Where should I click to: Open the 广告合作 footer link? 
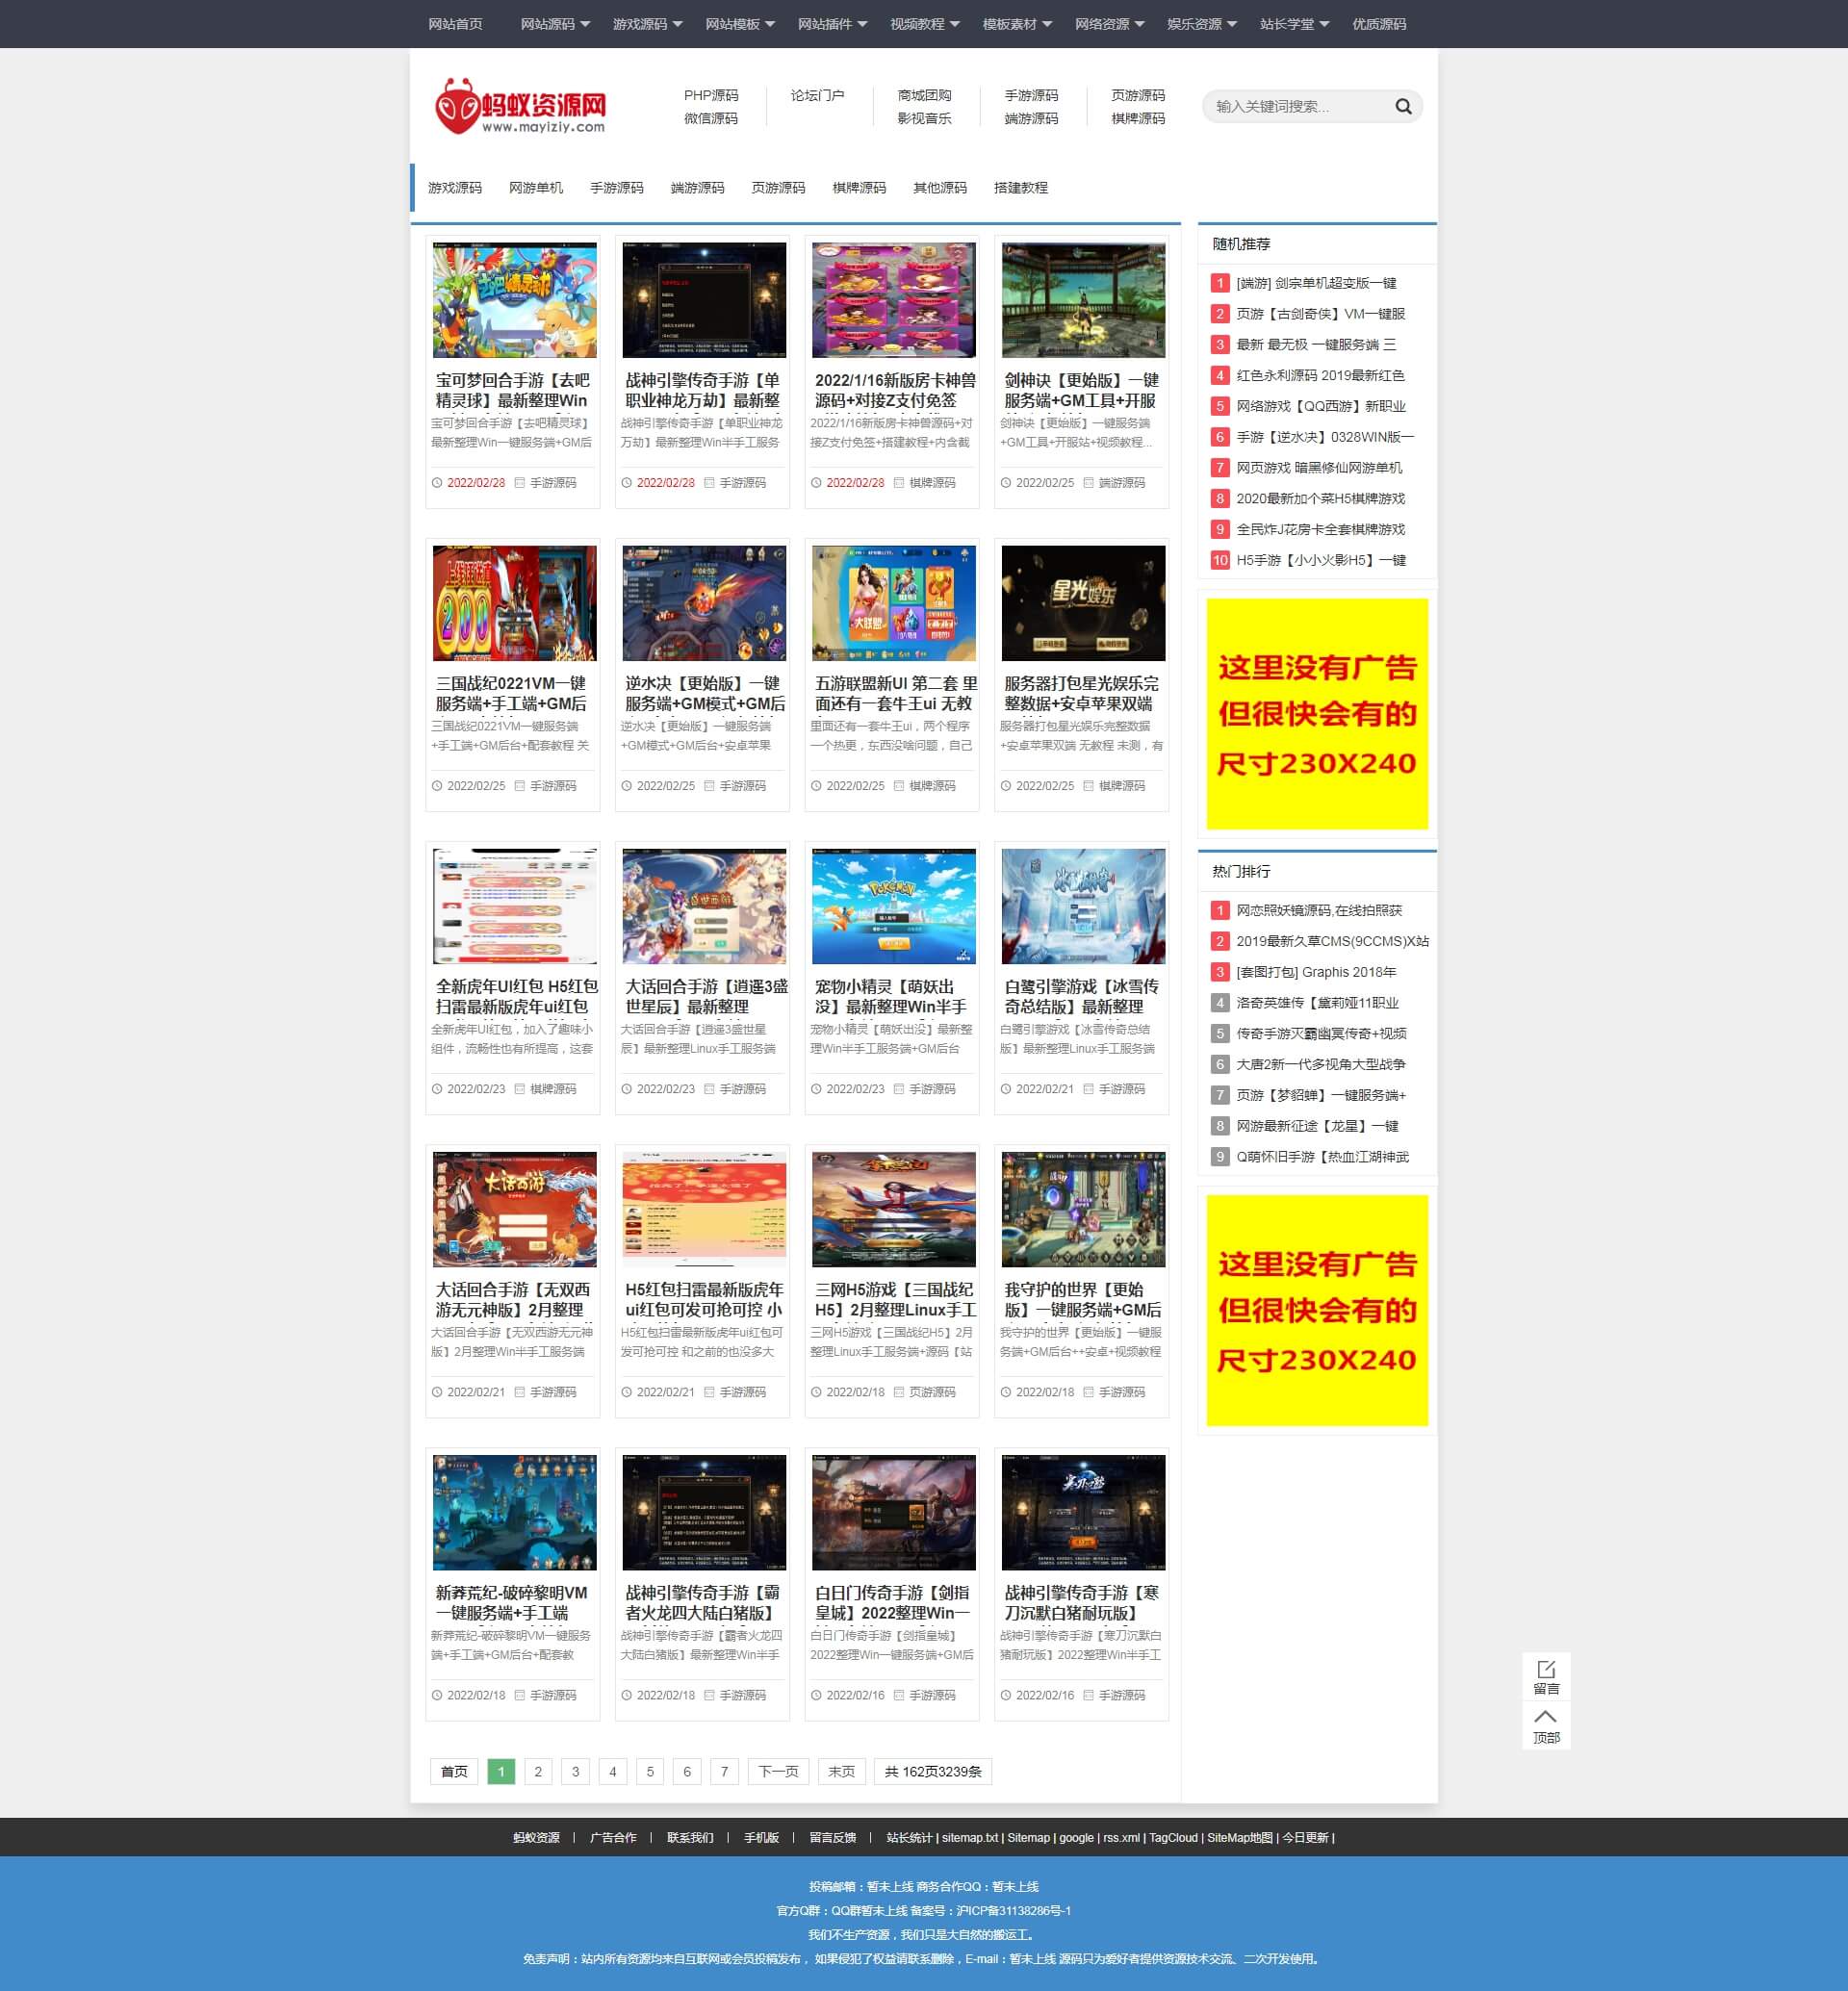pyautogui.click(x=612, y=1837)
